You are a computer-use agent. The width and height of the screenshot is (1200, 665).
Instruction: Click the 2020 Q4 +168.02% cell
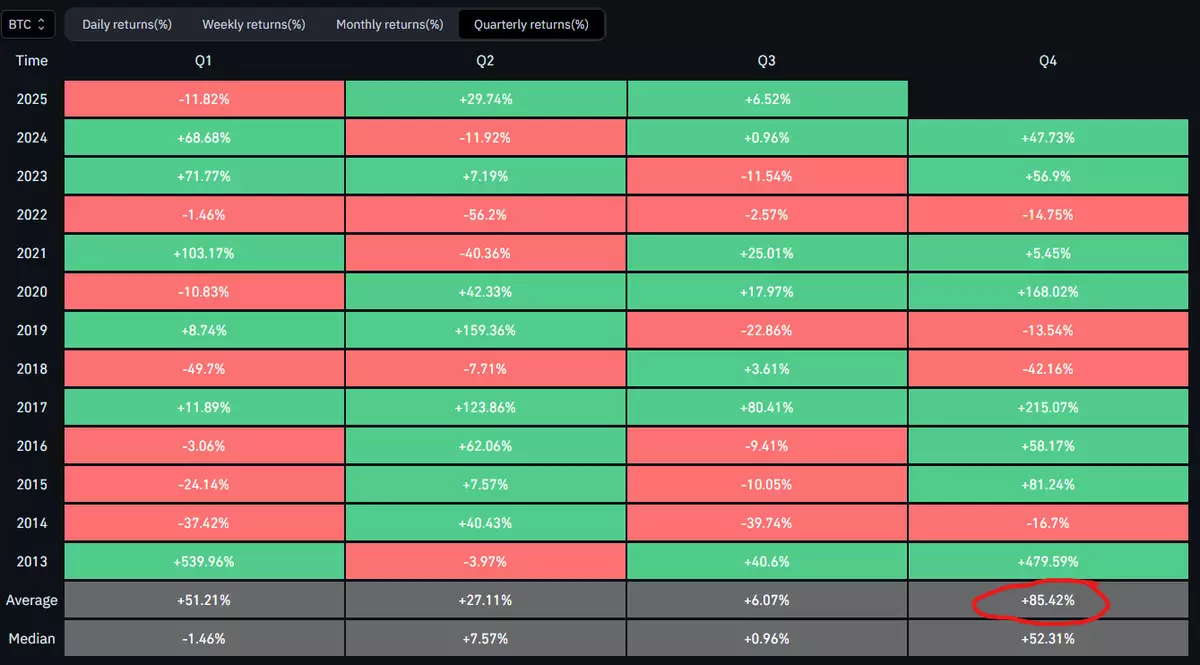(1048, 292)
